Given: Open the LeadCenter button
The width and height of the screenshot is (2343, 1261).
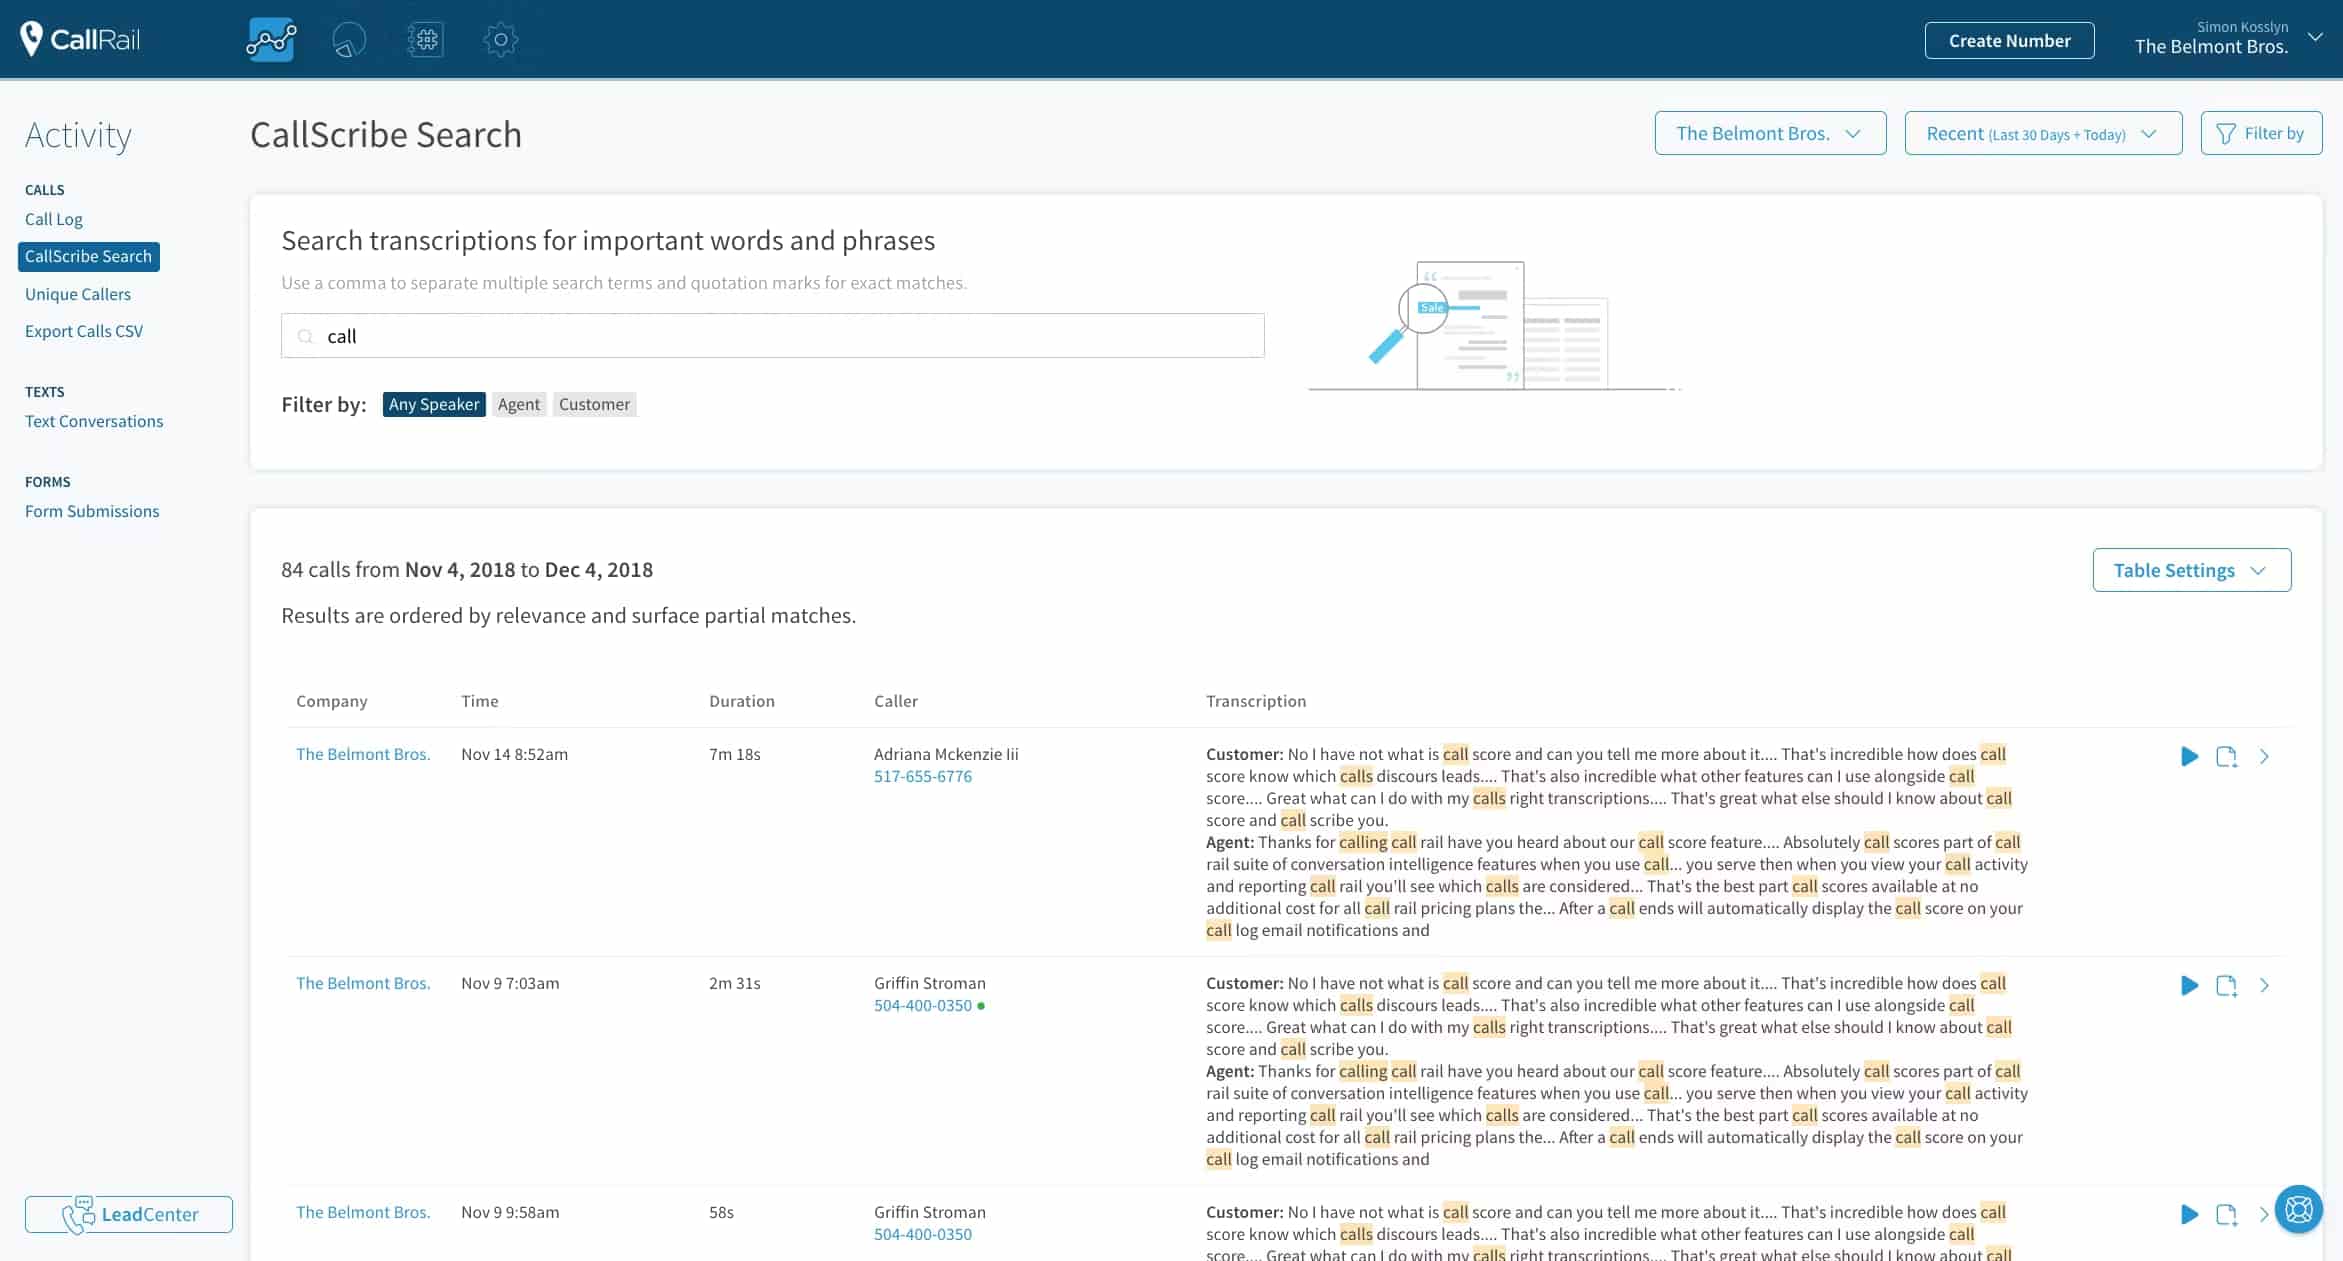Looking at the screenshot, I should (129, 1214).
